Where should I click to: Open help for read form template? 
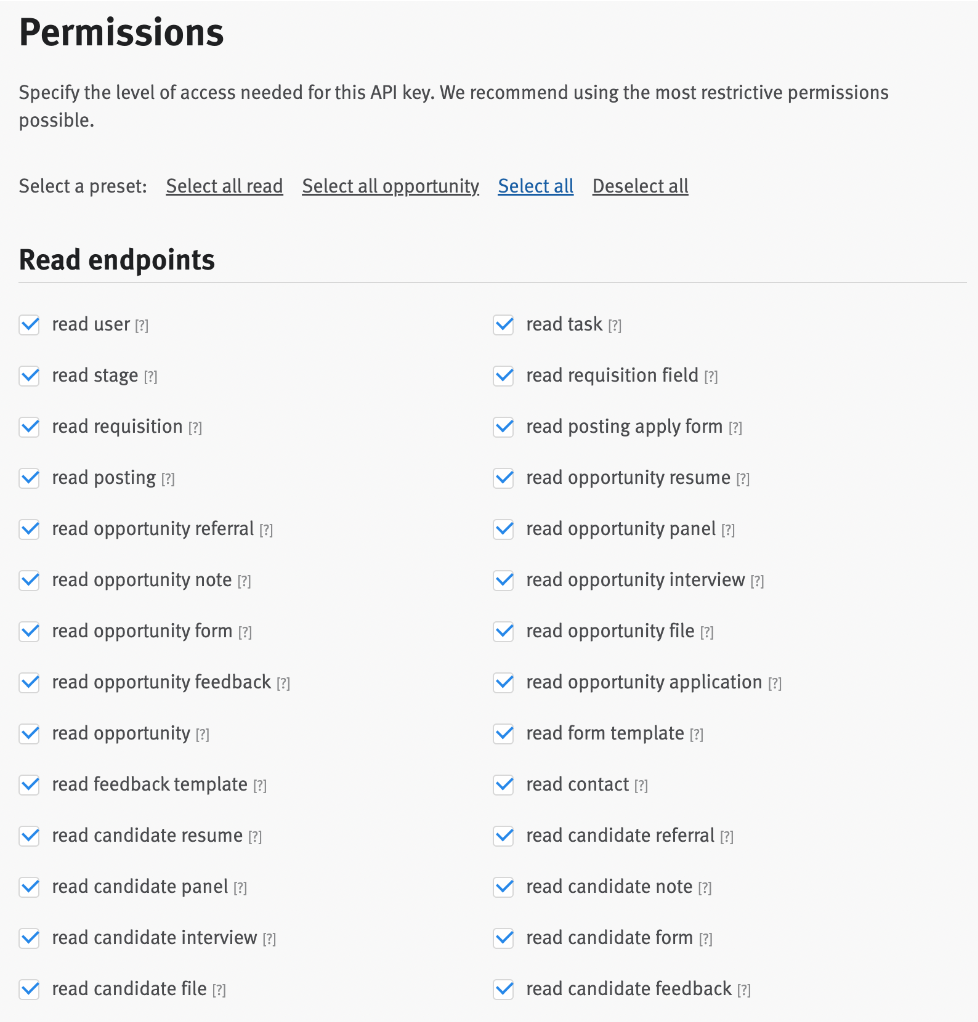coord(697,735)
